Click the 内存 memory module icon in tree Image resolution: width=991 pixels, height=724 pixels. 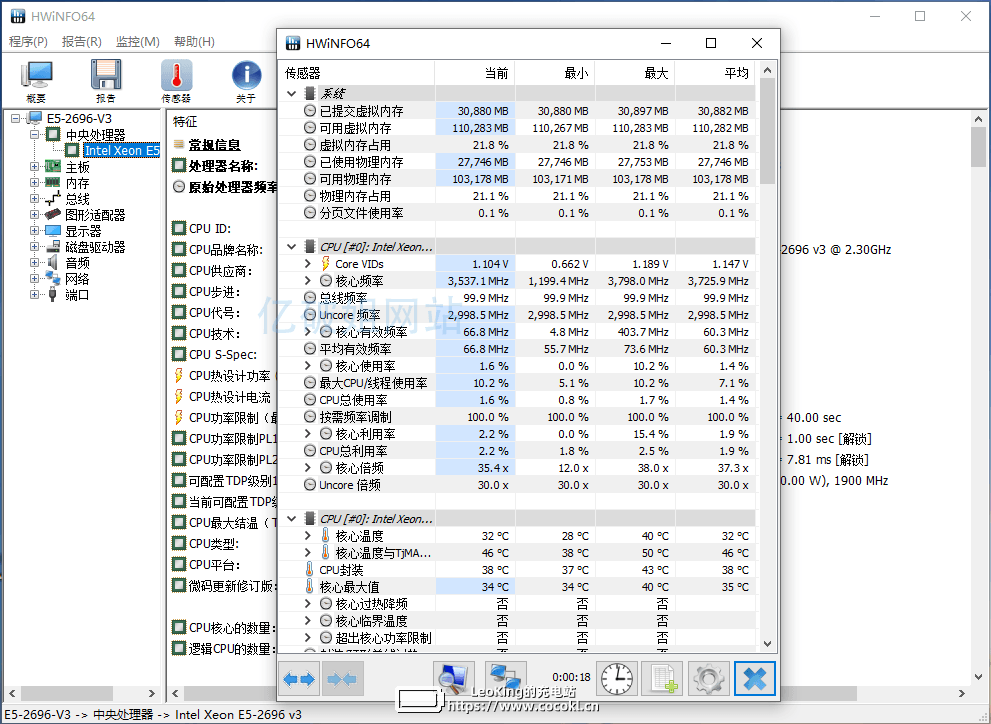coord(52,183)
